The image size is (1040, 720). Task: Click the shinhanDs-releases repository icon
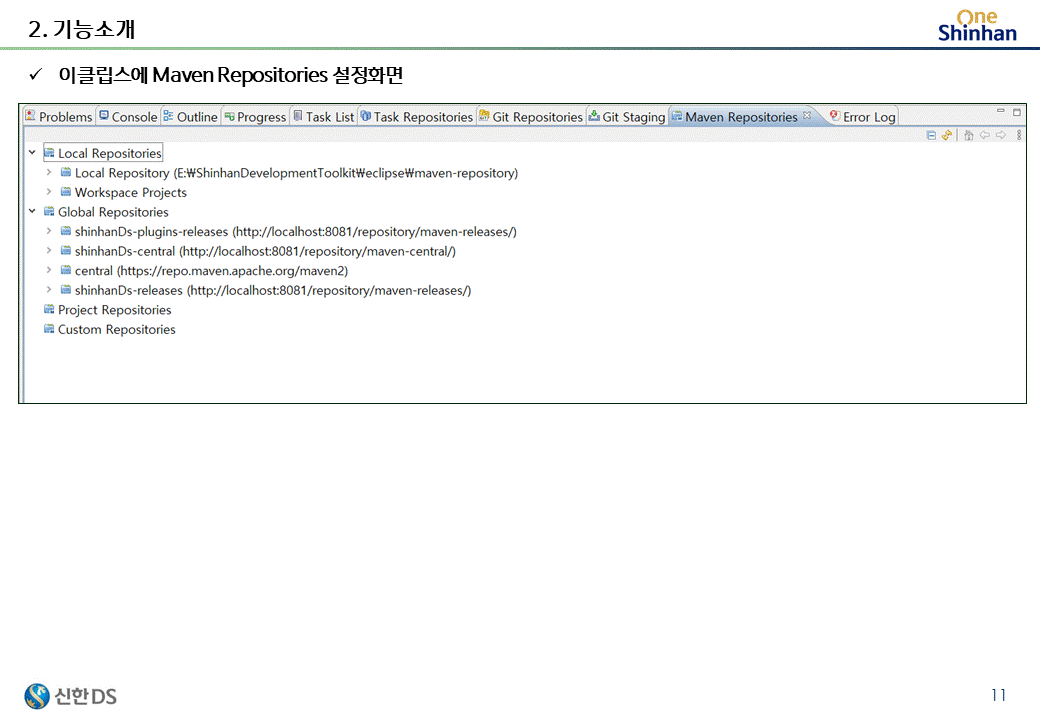pos(66,290)
